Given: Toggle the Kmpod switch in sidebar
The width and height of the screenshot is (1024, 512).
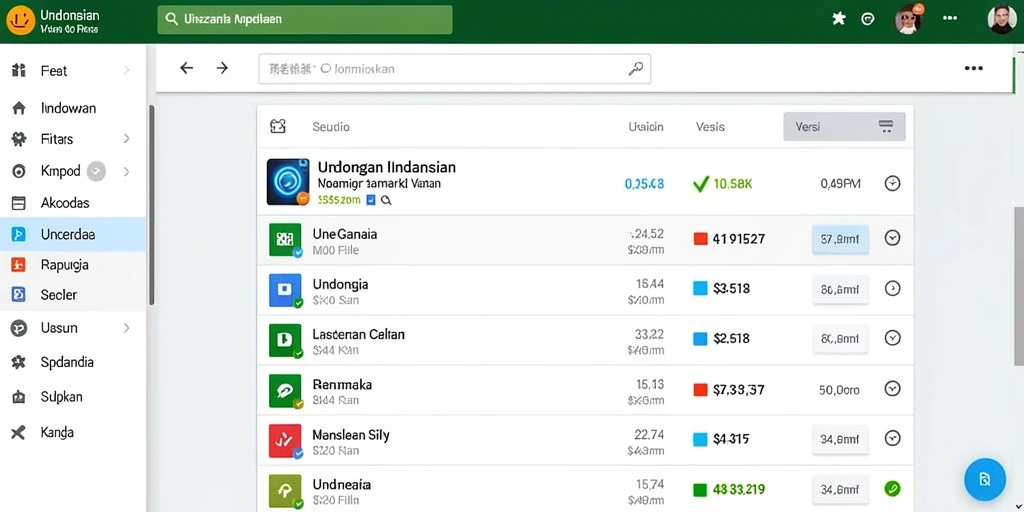Looking at the screenshot, I should pos(96,171).
